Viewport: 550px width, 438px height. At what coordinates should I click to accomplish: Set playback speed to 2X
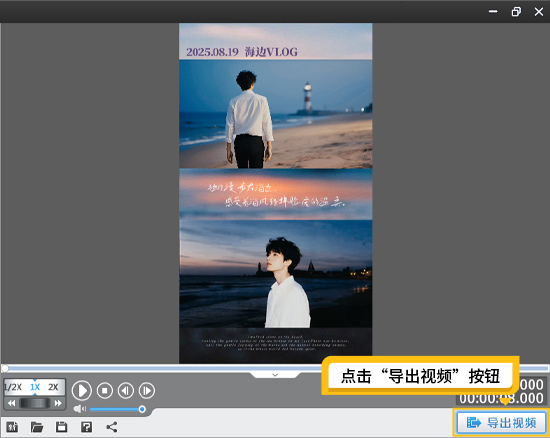pos(53,387)
